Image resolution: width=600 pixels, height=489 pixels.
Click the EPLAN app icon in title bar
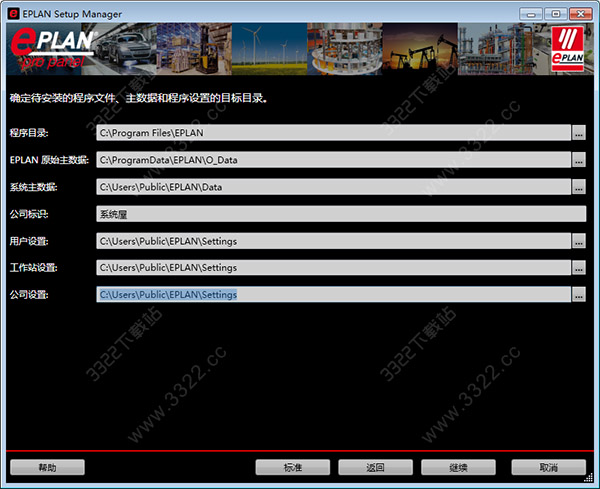pos(13,14)
